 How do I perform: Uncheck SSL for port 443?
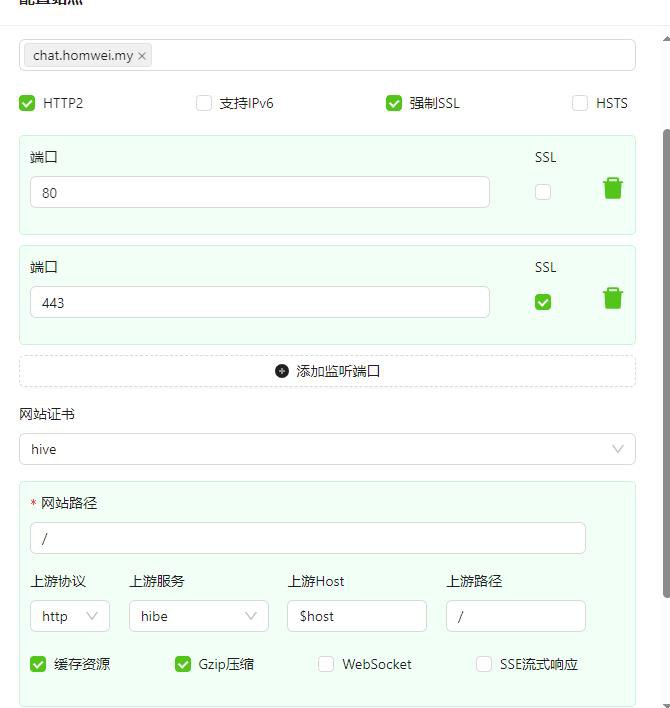(543, 302)
